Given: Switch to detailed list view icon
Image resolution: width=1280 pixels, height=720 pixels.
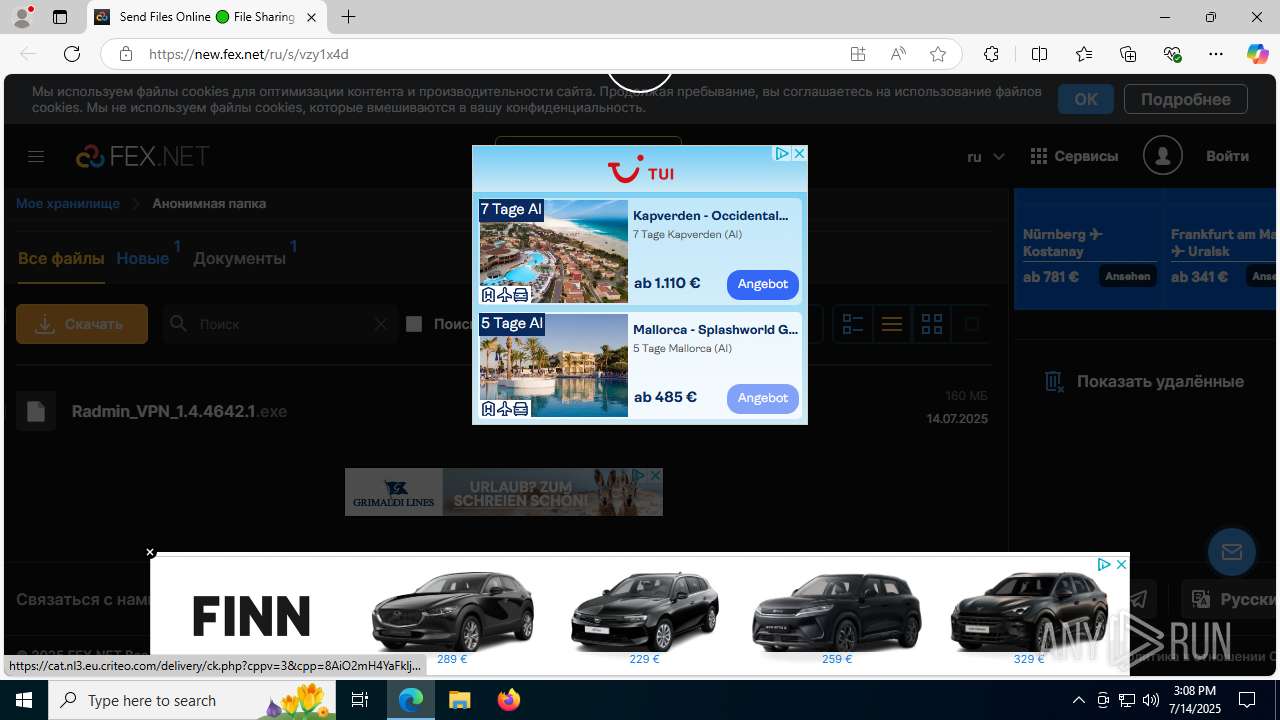Looking at the screenshot, I should pyautogui.click(x=852, y=324).
